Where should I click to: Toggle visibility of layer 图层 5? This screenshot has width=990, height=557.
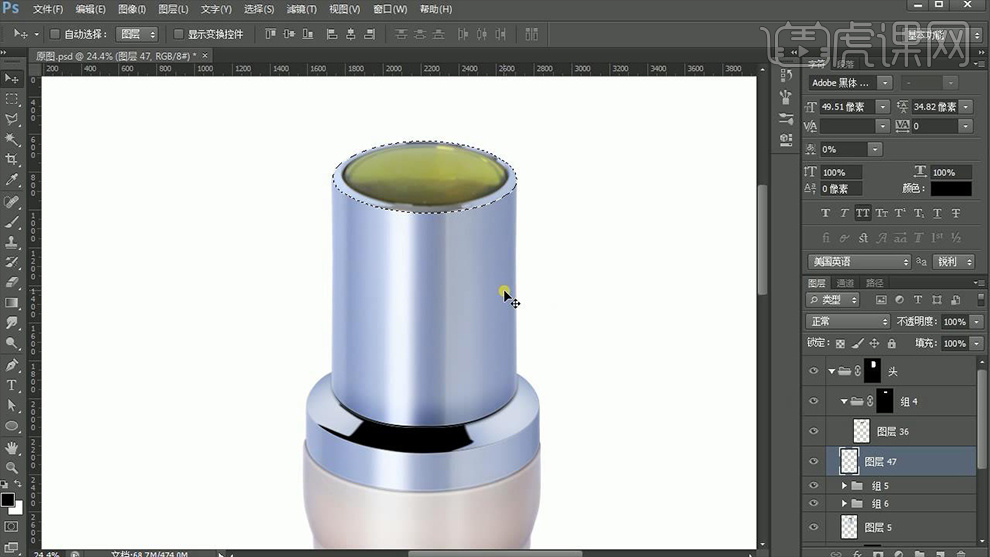coord(814,527)
